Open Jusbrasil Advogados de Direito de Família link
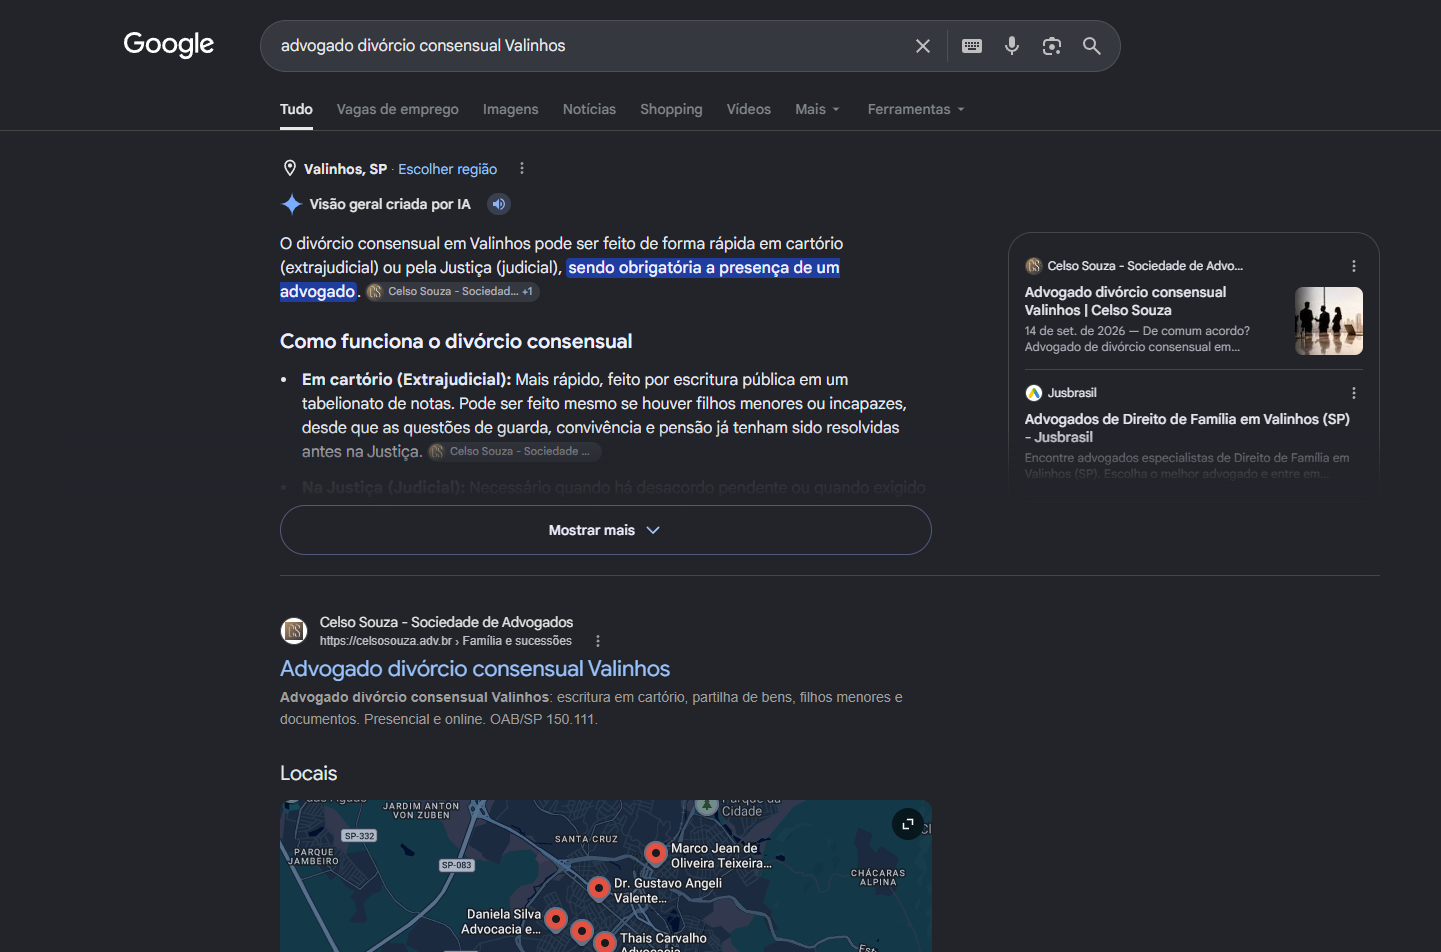 click(1187, 428)
